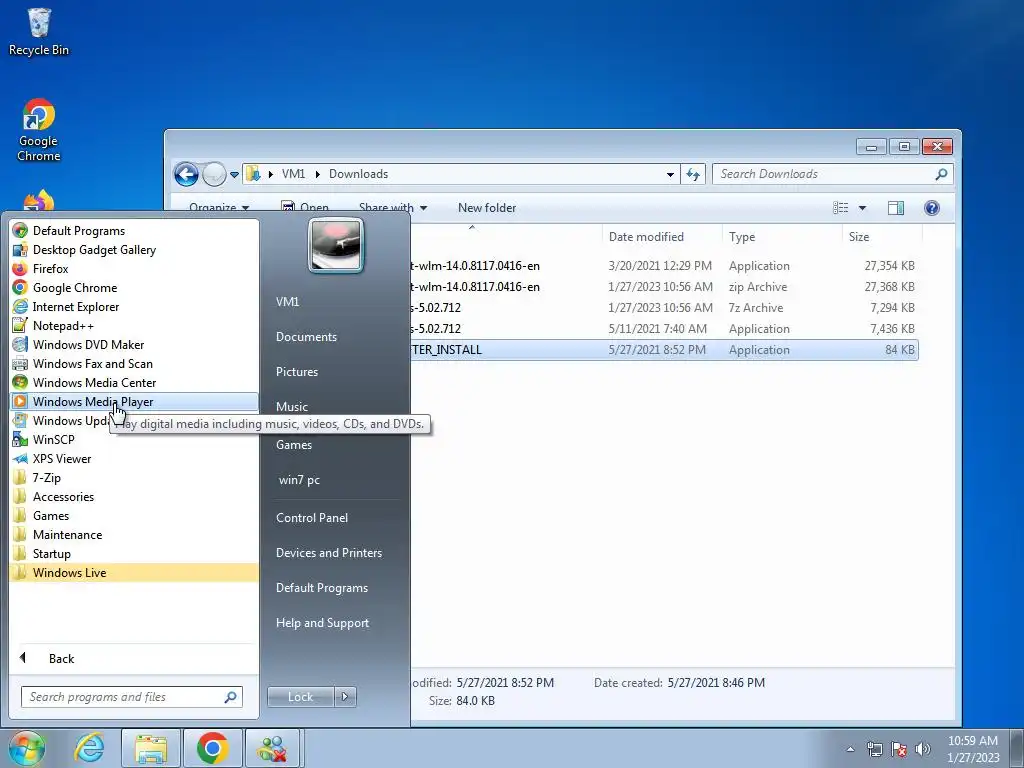The height and width of the screenshot is (768, 1024).
Task: Open Default Programs in right Start pane
Action: (321, 588)
